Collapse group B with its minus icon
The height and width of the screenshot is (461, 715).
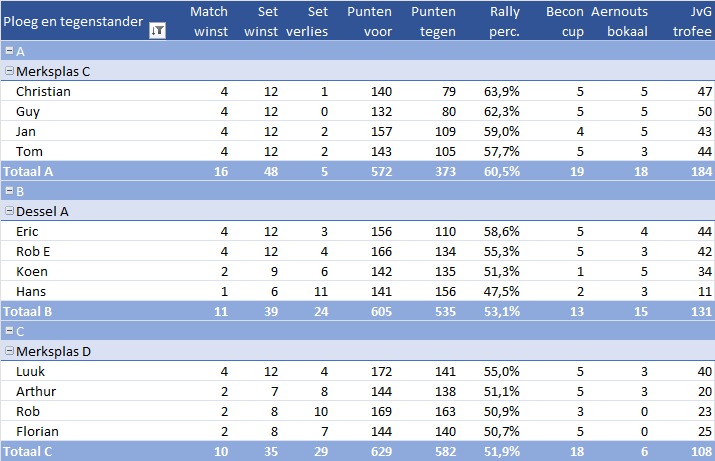coord(8,191)
